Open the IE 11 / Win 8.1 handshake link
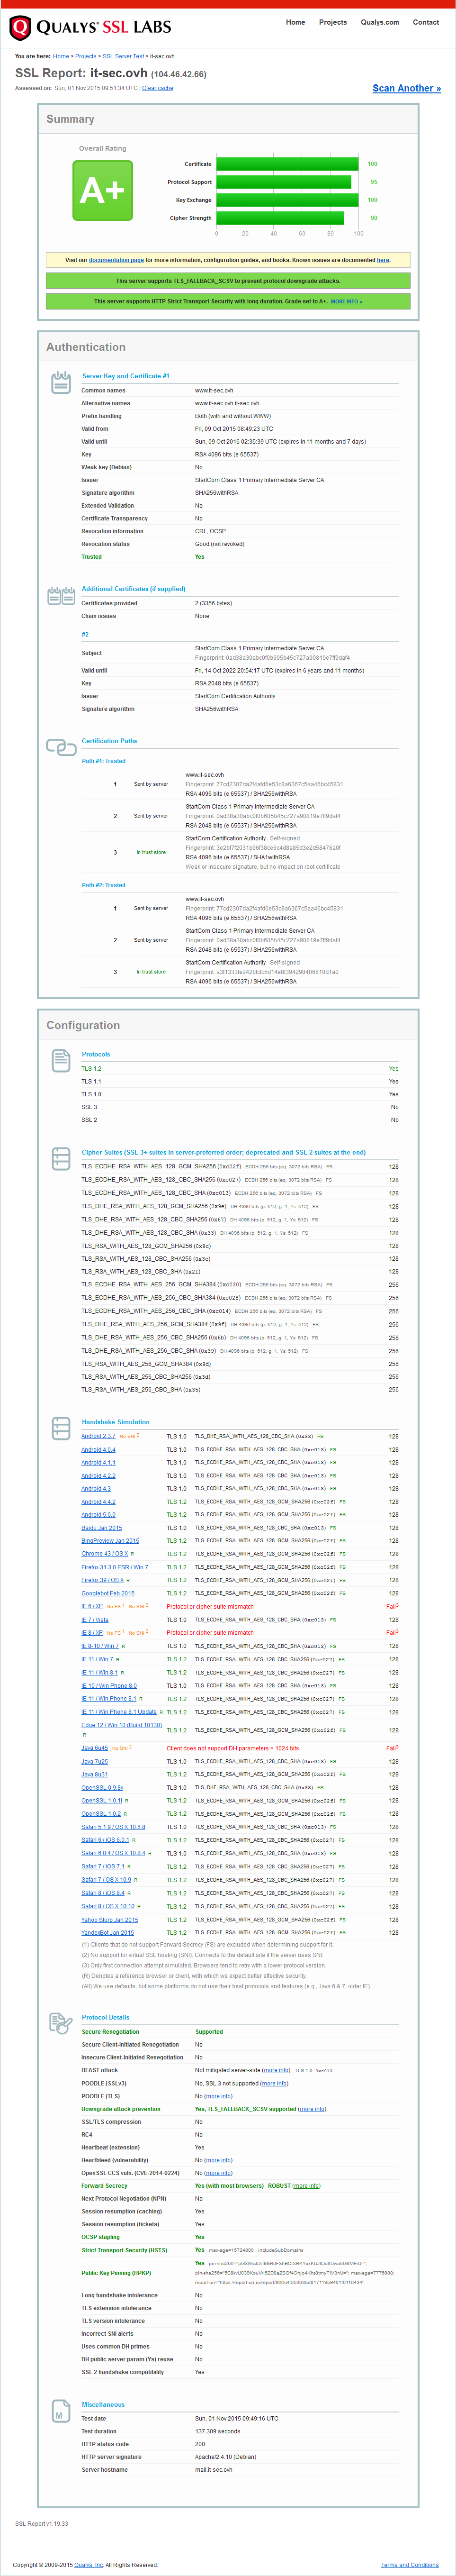This screenshot has width=456, height=2576. [x=99, y=1673]
